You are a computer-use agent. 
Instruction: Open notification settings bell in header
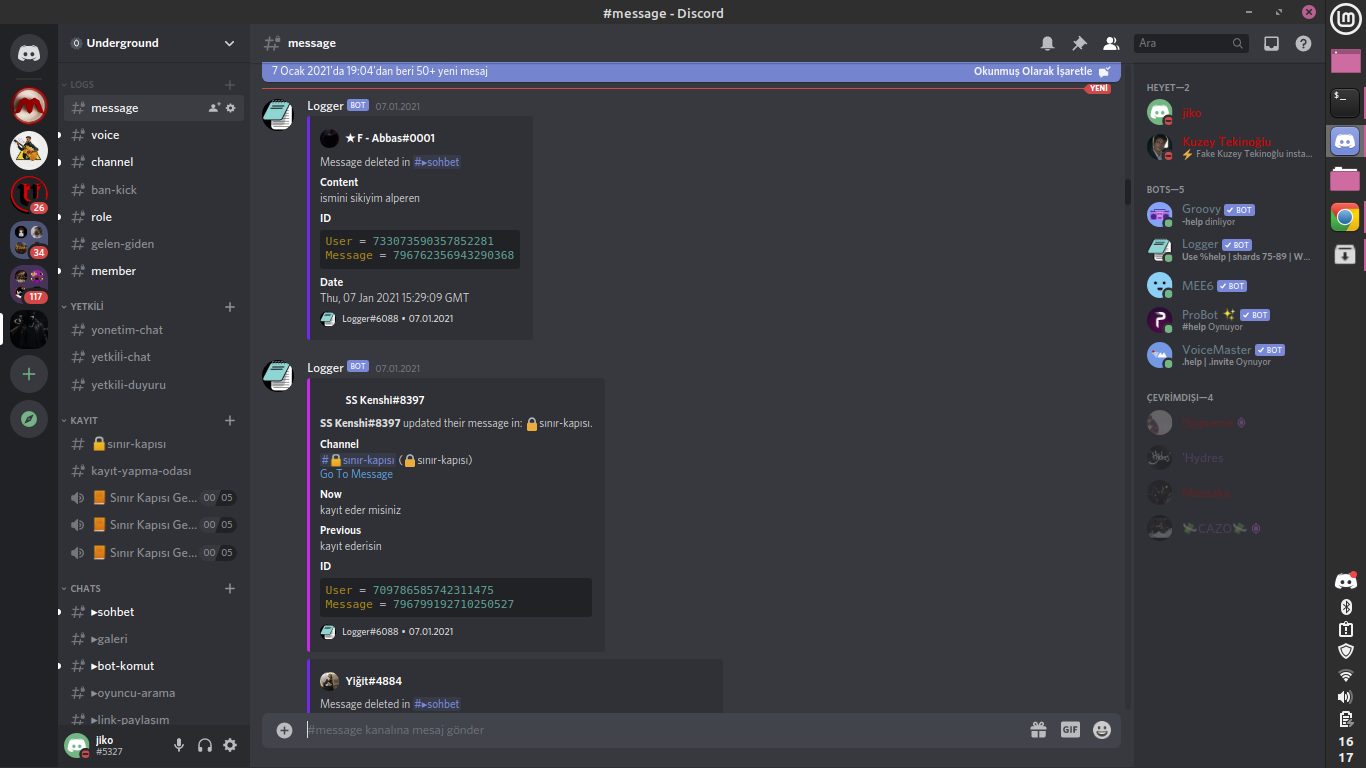[x=1047, y=43]
